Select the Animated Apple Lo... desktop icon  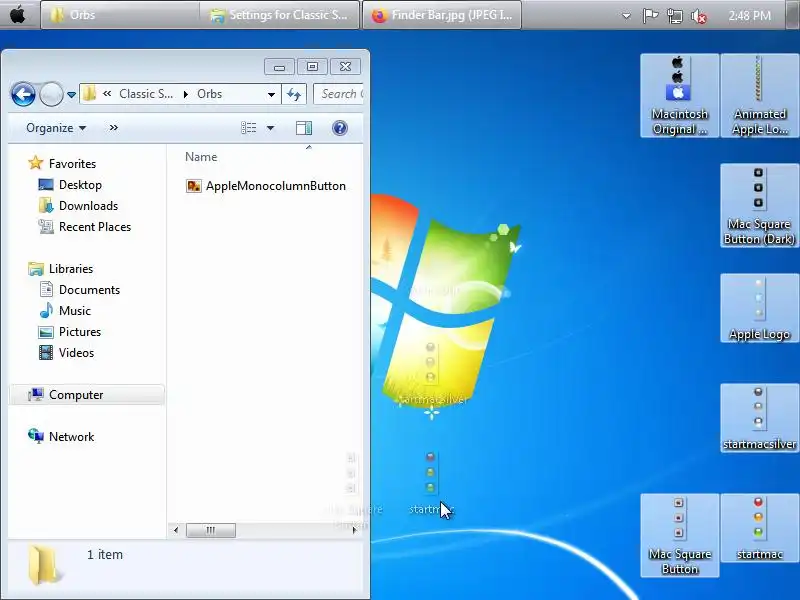(x=759, y=95)
